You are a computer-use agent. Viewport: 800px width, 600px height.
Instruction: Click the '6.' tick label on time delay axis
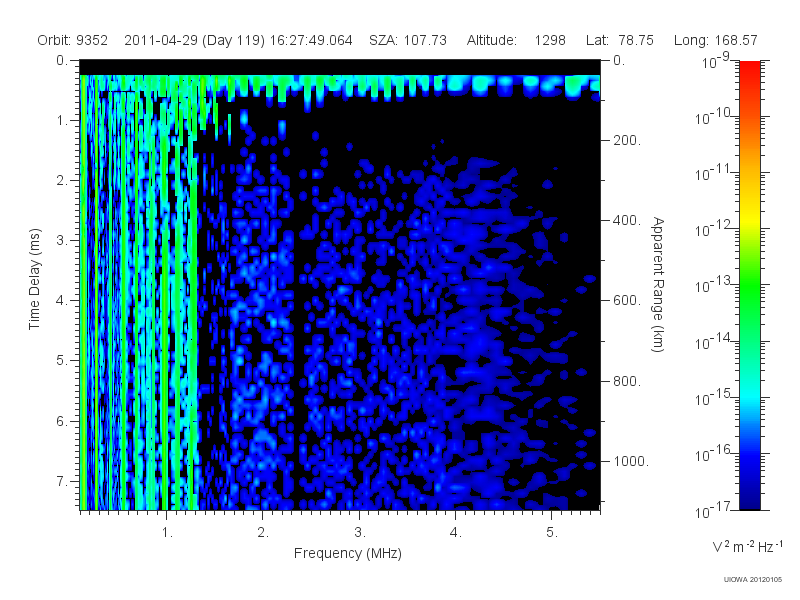[62, 421]
